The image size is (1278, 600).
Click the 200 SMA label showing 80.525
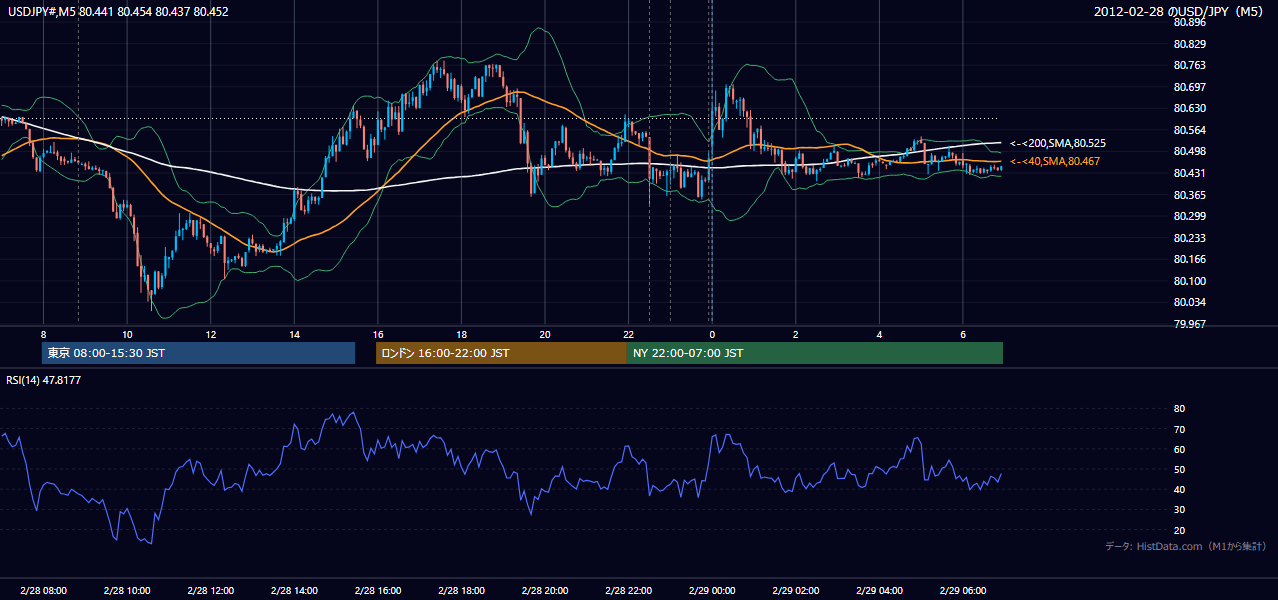click(1058, 144)
